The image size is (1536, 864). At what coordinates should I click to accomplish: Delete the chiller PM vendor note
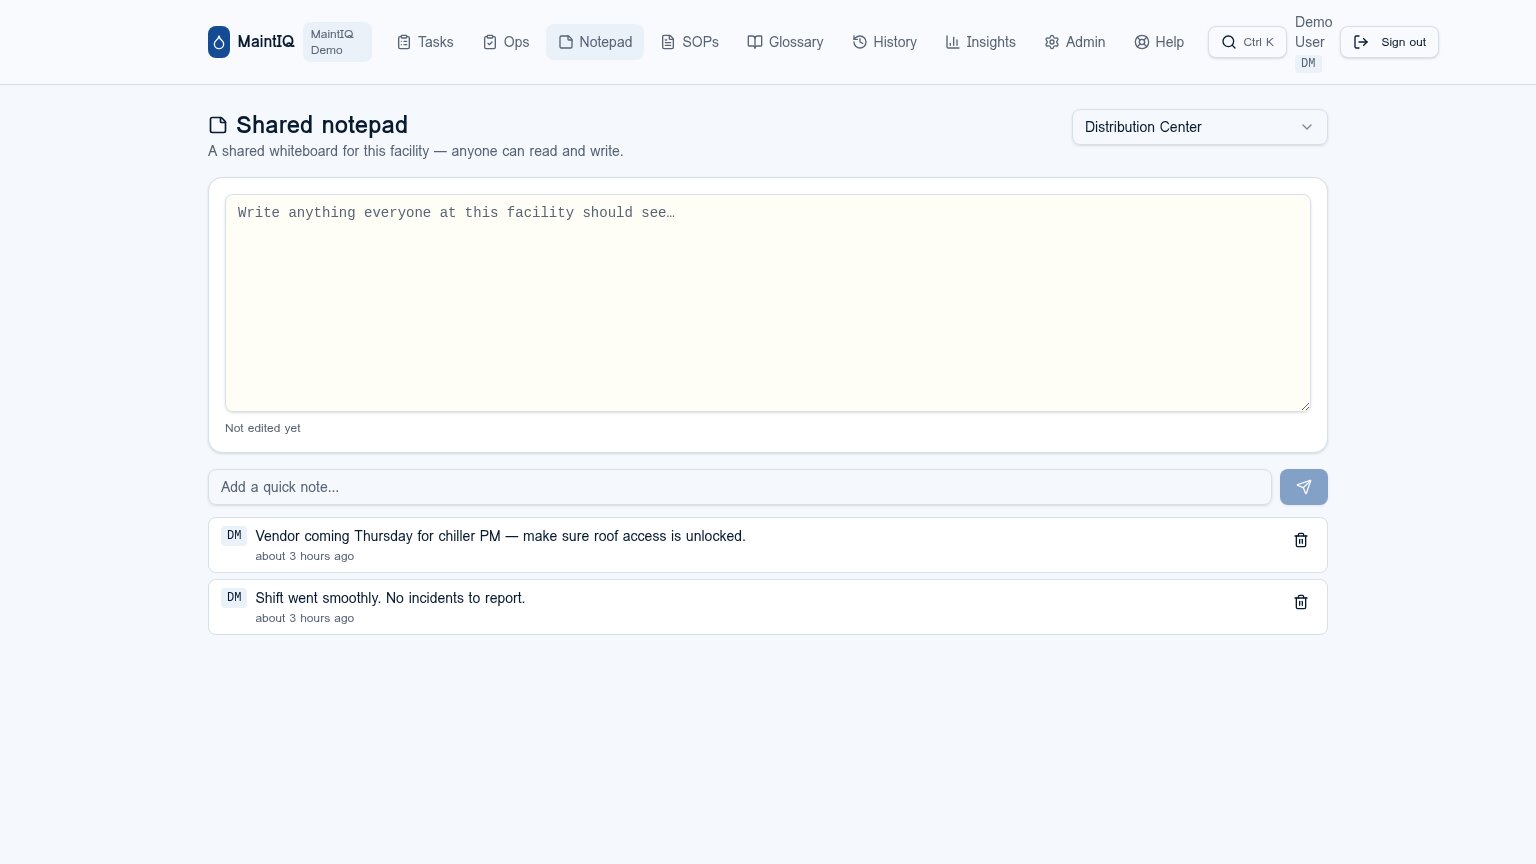tap(1301, 540)
